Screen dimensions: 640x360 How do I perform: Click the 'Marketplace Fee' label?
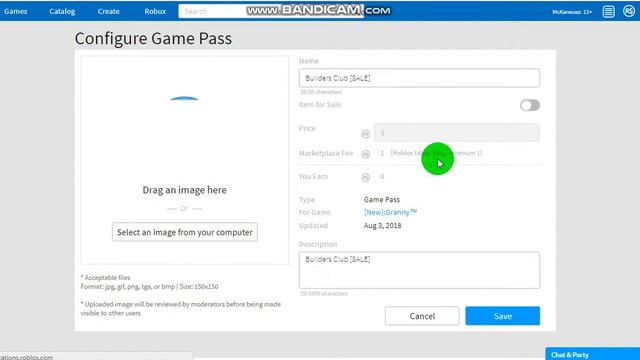pyautogui.click(x=326, y=153)
